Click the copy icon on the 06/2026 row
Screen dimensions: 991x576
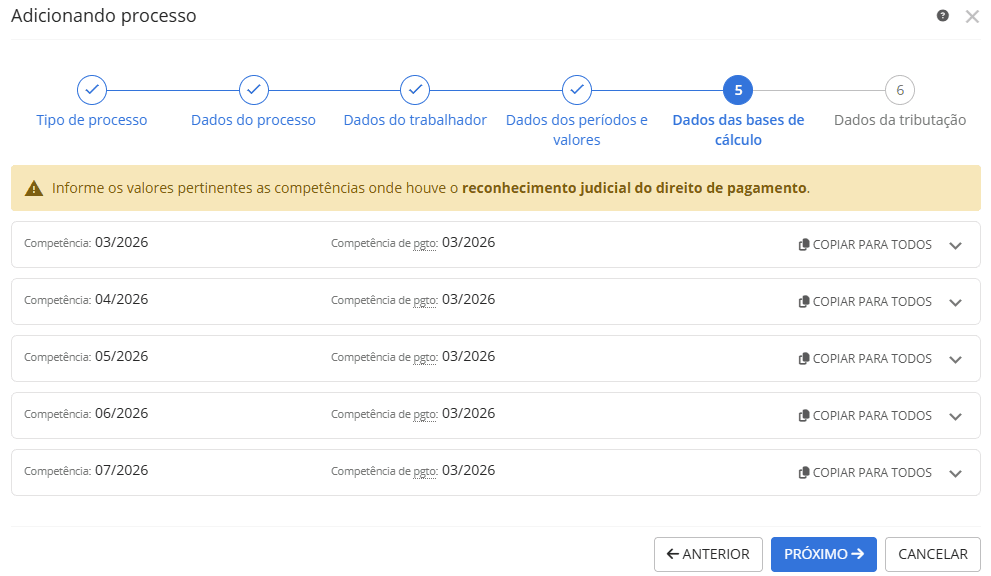(804, 415)
